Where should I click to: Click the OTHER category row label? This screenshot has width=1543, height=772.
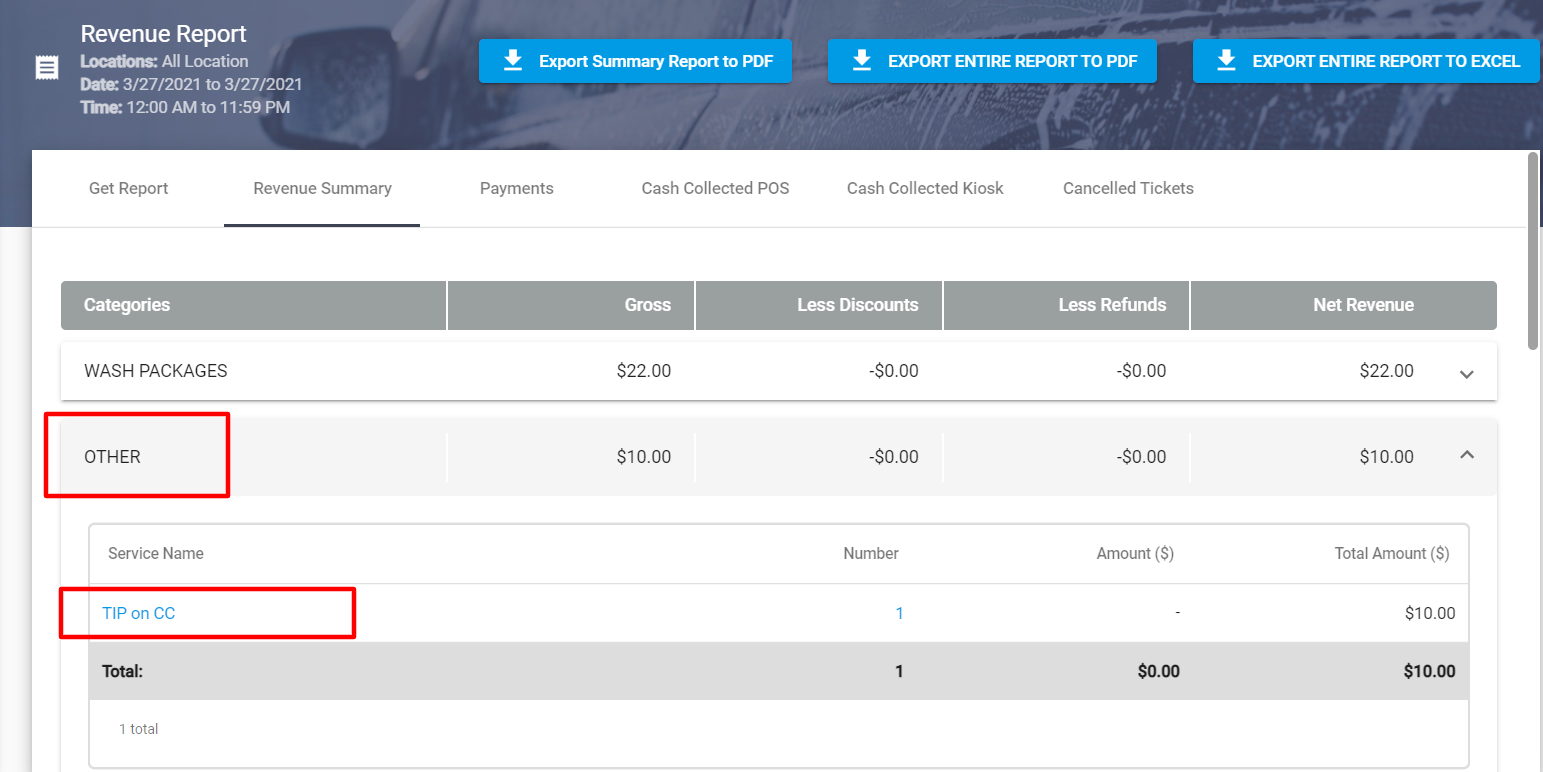(x=112, y=457)
